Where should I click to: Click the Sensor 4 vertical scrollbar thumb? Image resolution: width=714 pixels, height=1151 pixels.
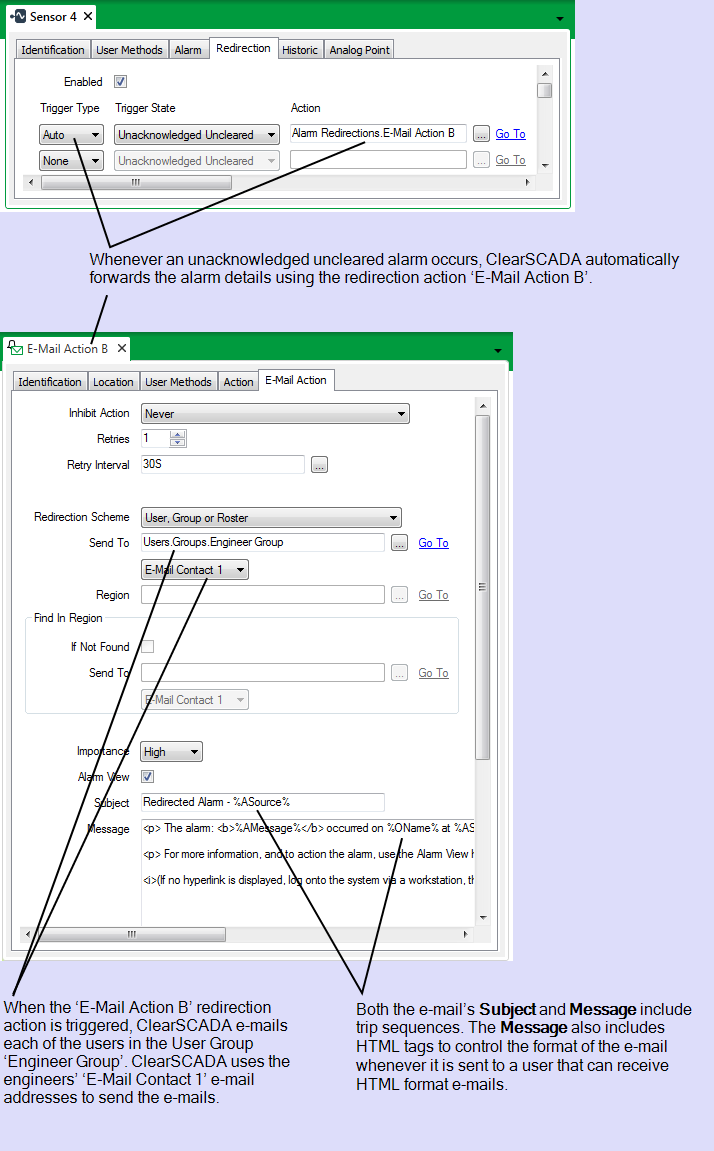(544, 90)
